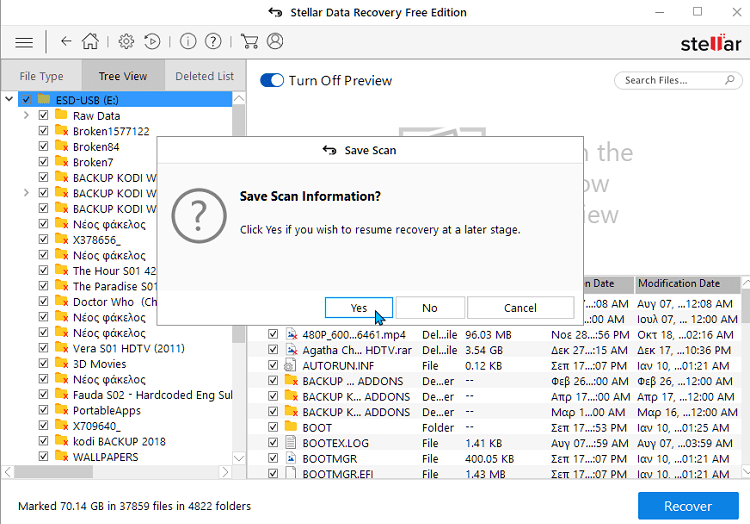Sort by Modification Date column header
Viewport: 750px width, 524px height.
pyautogui.click(x=687, y=284)
